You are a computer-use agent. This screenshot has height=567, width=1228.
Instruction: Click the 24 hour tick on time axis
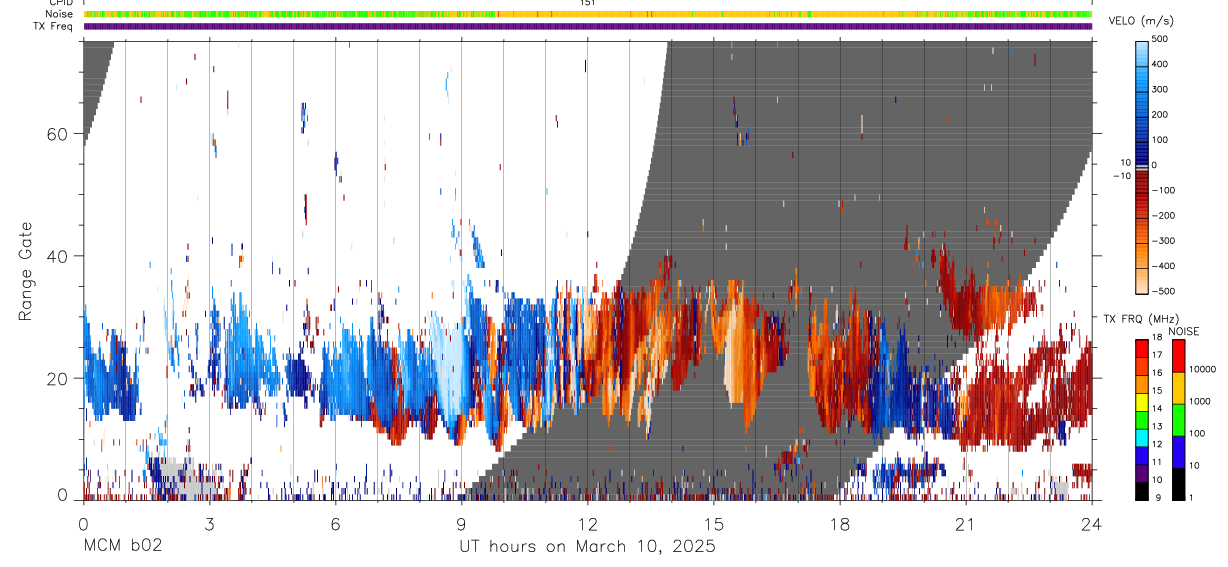point(1091,523)
